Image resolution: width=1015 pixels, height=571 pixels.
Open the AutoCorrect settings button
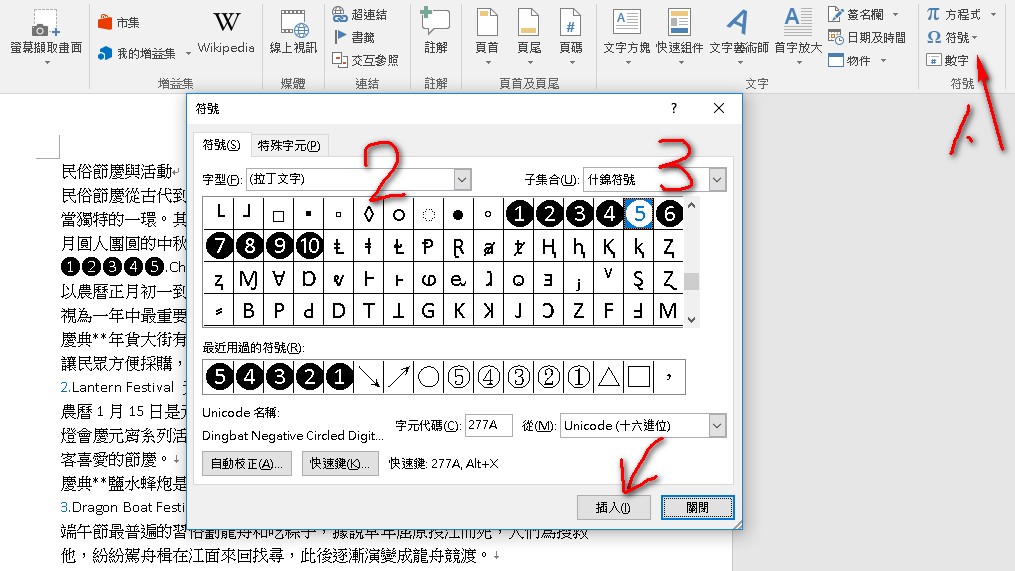[247, 463]
